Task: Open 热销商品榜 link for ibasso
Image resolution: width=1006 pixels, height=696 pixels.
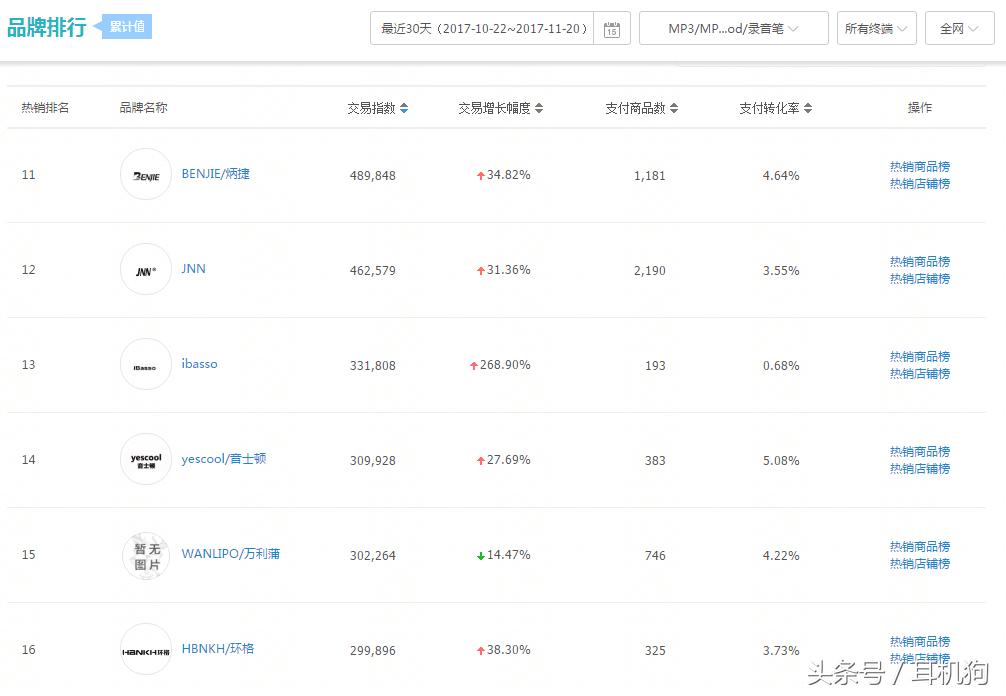Action: click(918, 356)
